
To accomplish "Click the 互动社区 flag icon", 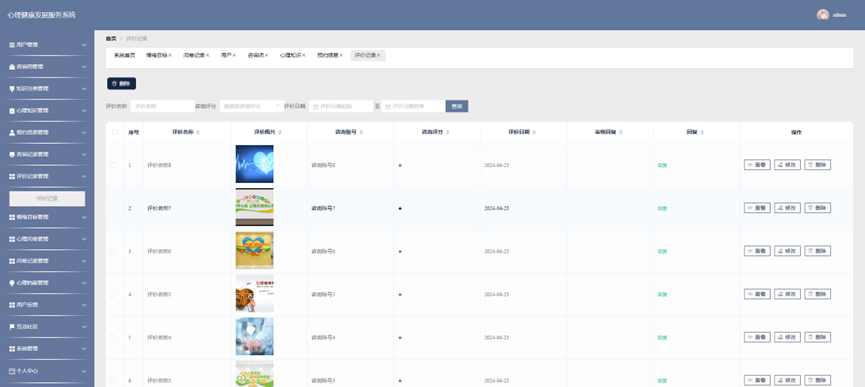I will [12, 327].
